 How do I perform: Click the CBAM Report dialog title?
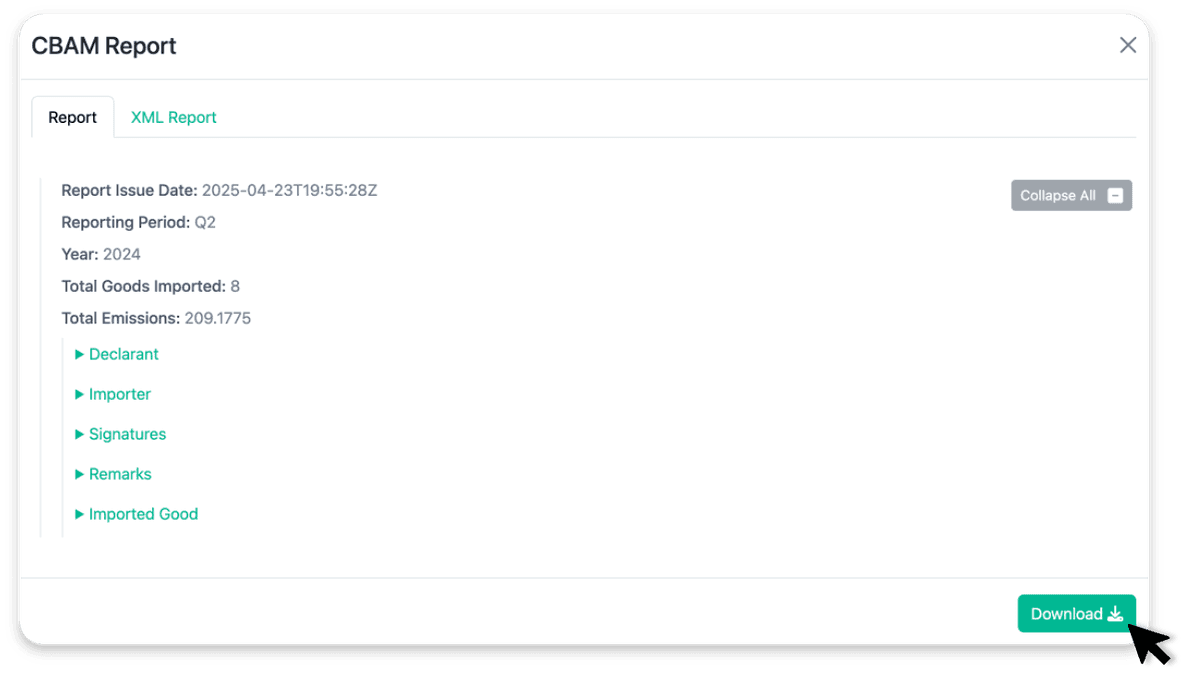tap(104, 46)
